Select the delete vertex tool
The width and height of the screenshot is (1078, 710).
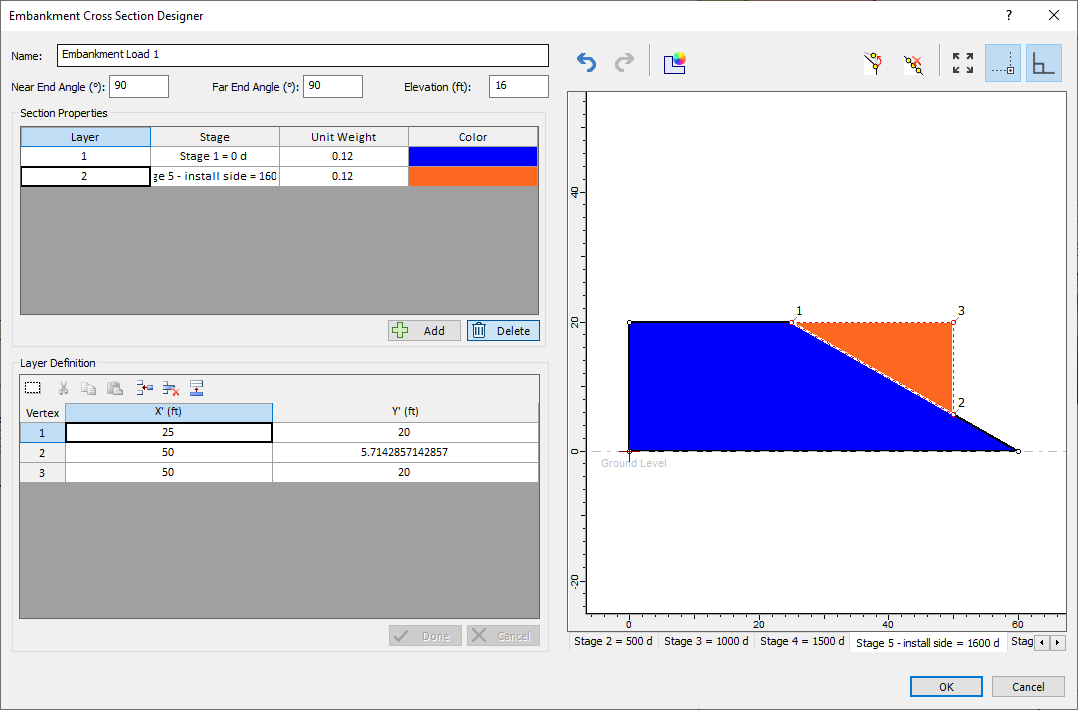[x=912, y=62]
